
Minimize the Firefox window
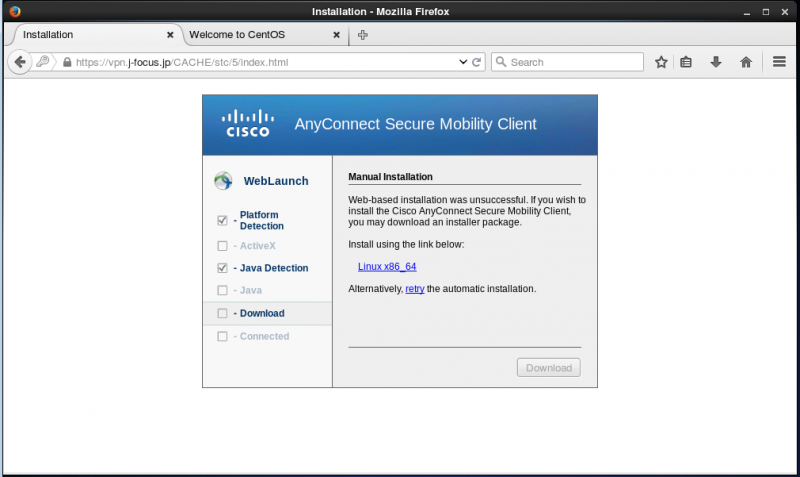pos(746,12)
